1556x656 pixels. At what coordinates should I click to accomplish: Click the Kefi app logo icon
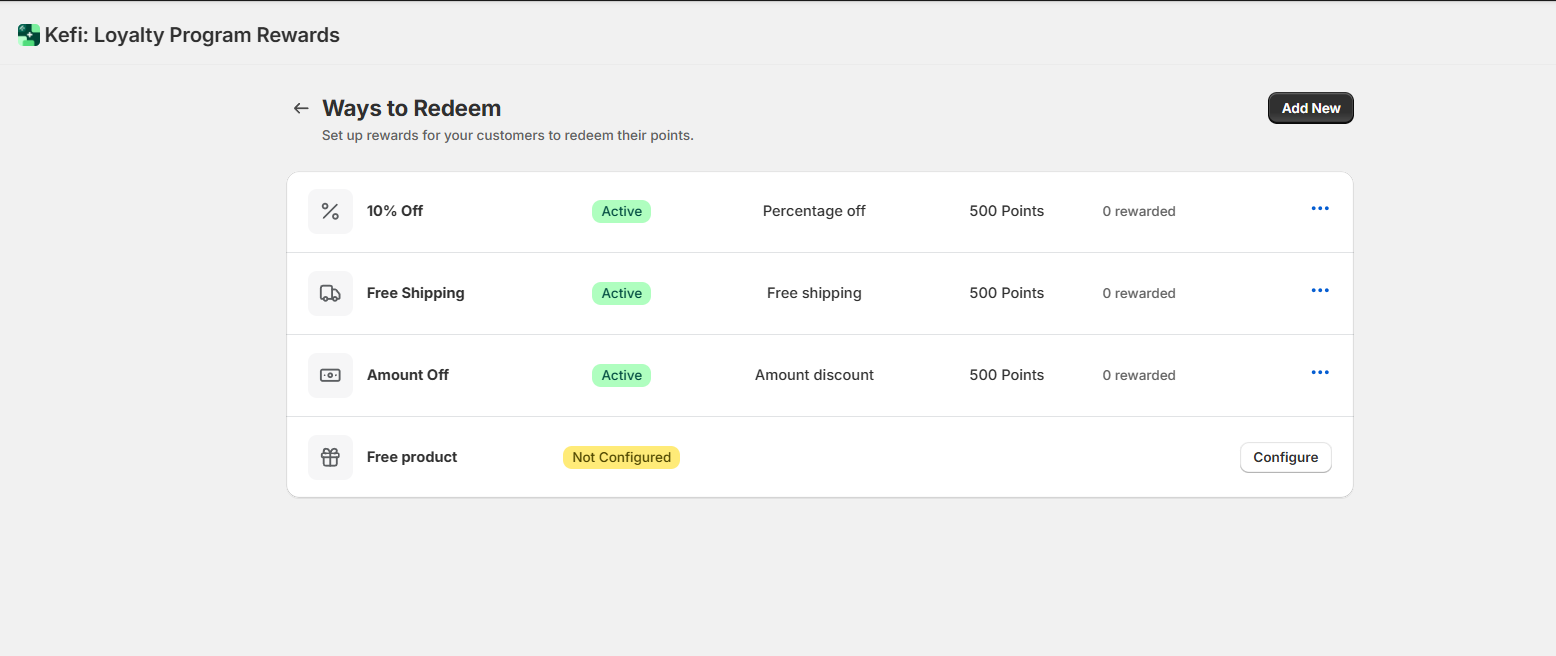[x=29, y=35]
